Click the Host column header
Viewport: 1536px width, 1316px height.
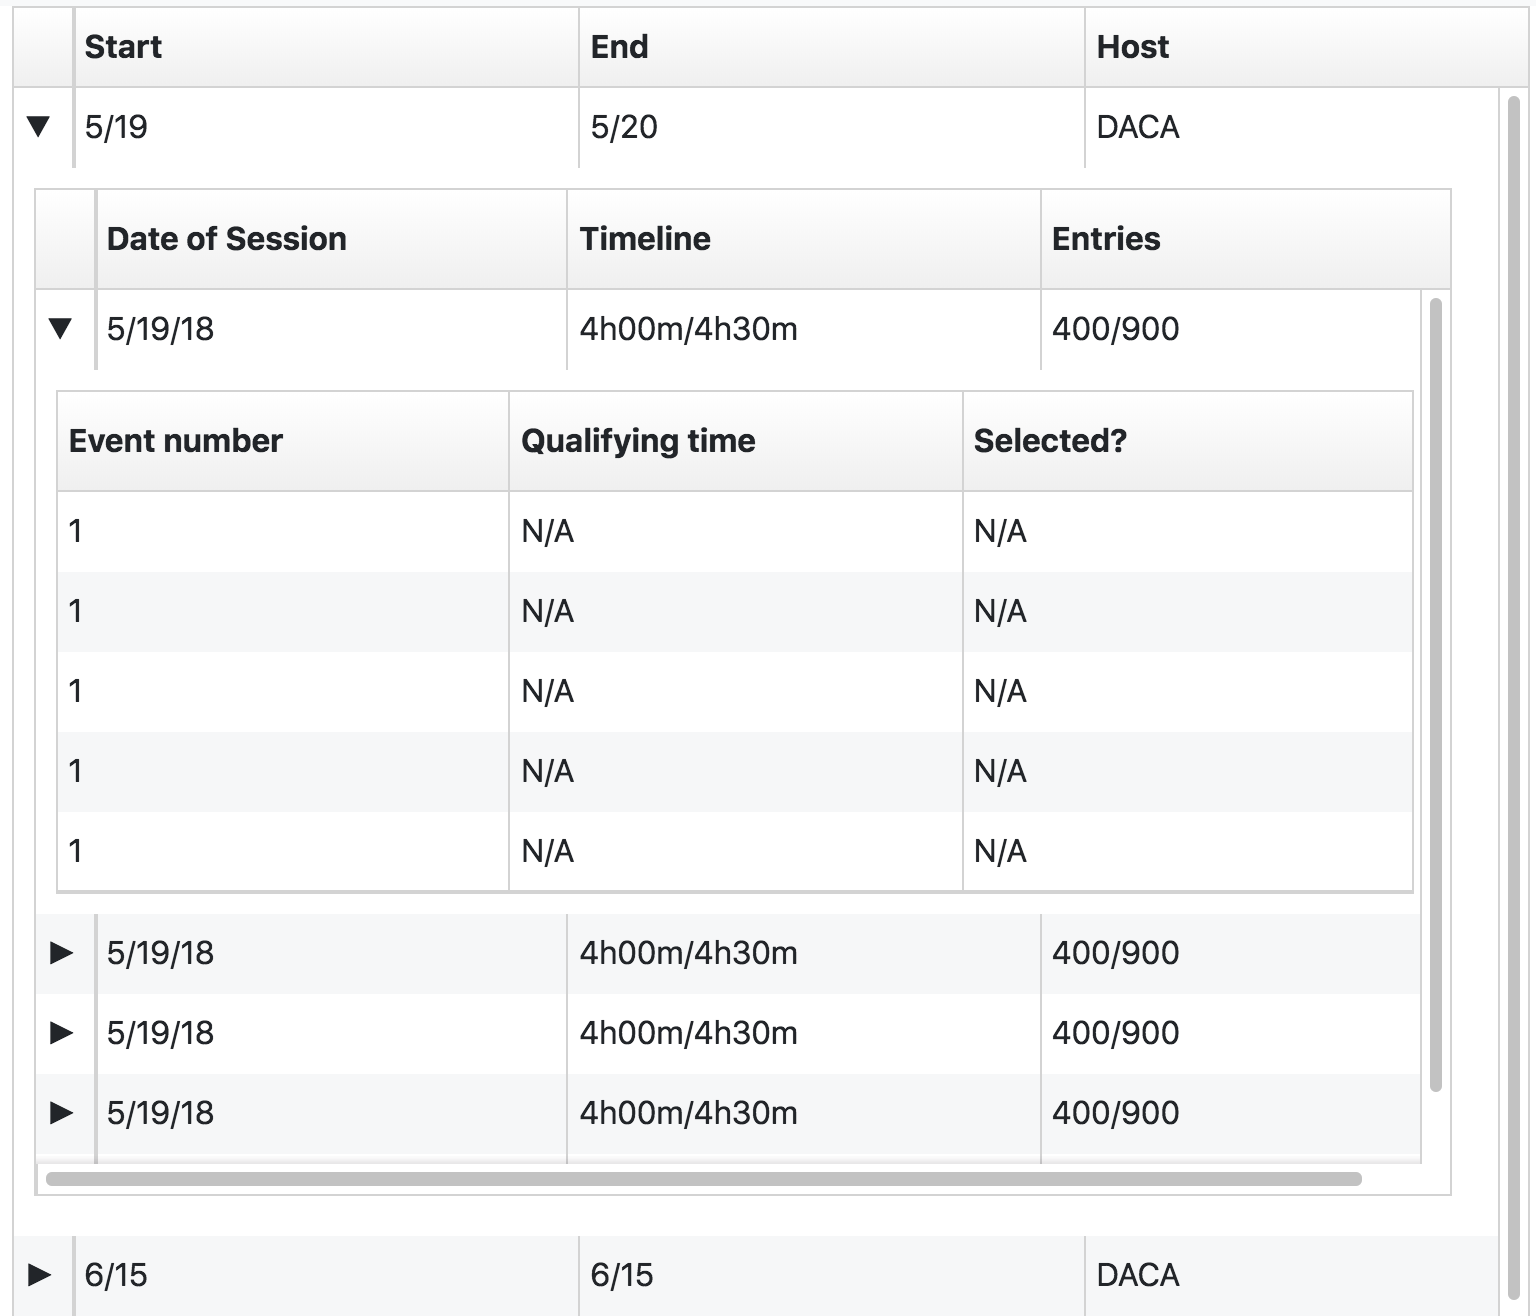[x=1132, y=47]
